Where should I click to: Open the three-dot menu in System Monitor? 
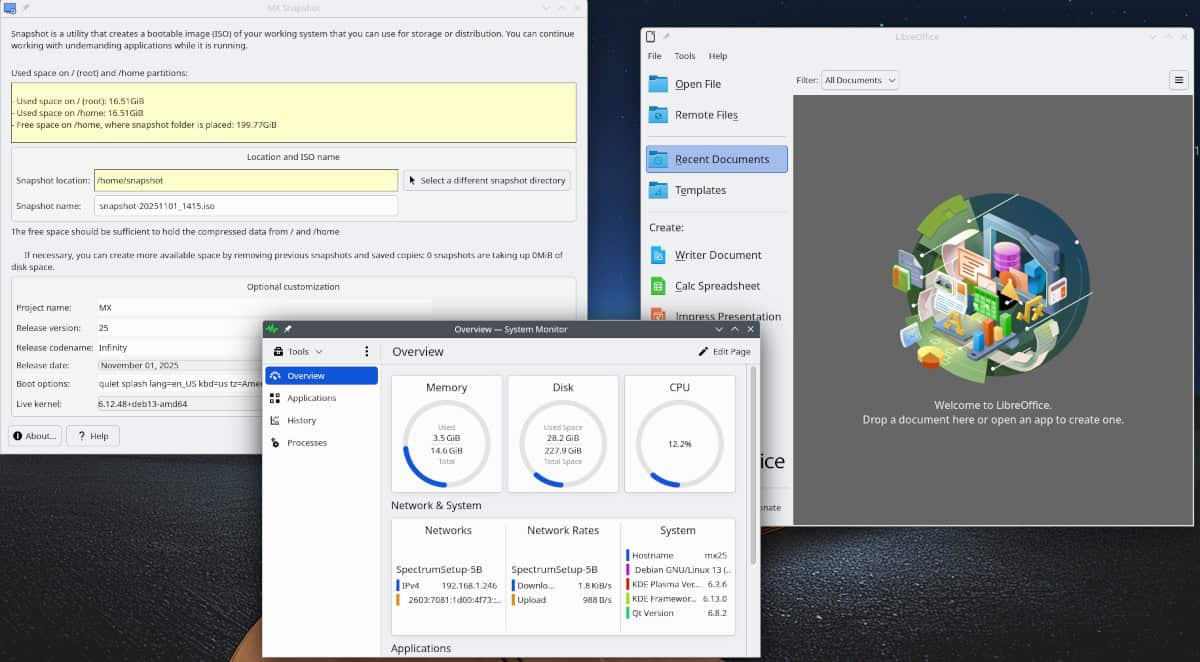367,352
